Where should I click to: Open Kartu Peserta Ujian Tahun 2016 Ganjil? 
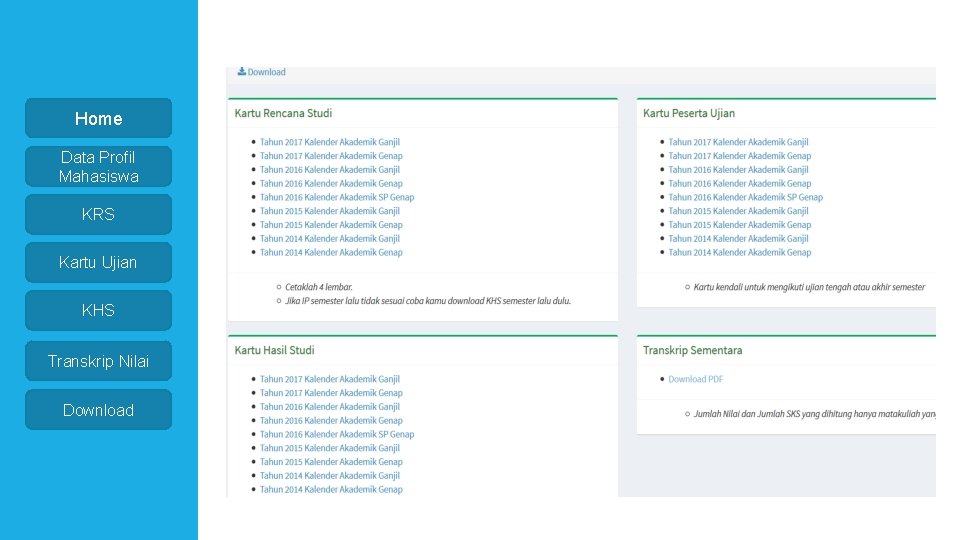click(x=738, y=170)
